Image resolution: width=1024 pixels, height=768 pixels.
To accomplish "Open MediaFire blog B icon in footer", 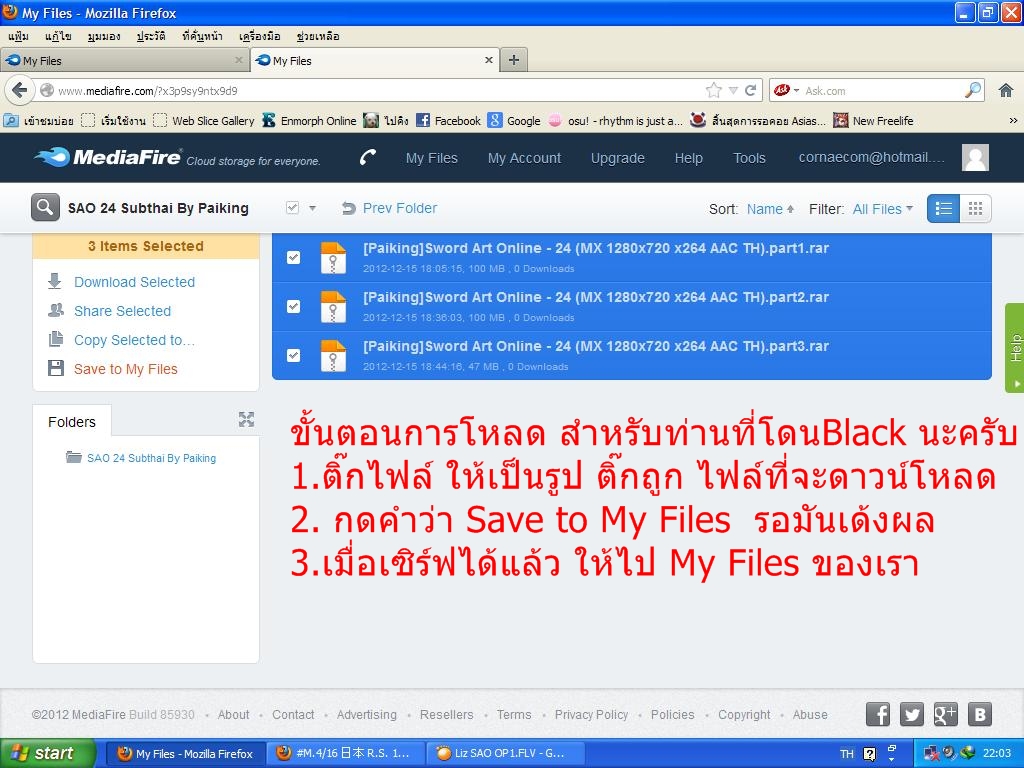I will (x=980, y=714).
